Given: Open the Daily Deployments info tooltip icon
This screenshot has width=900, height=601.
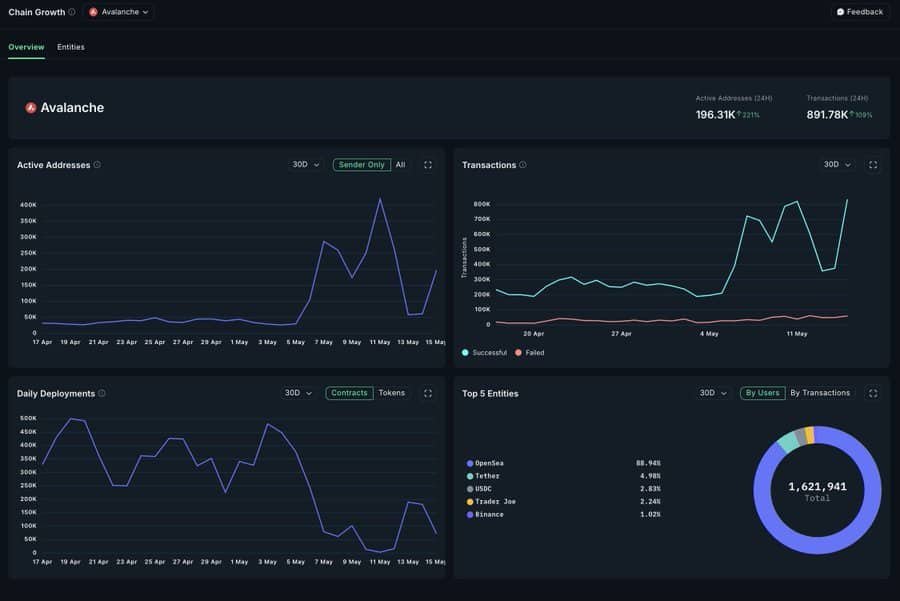Looking at the screenshot, I should point(102,393).
